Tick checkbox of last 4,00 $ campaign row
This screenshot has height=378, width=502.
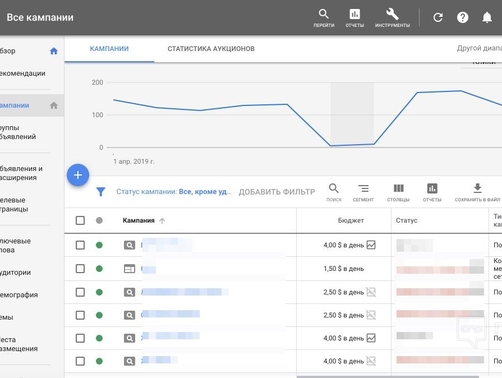click(x=80, y=361)
